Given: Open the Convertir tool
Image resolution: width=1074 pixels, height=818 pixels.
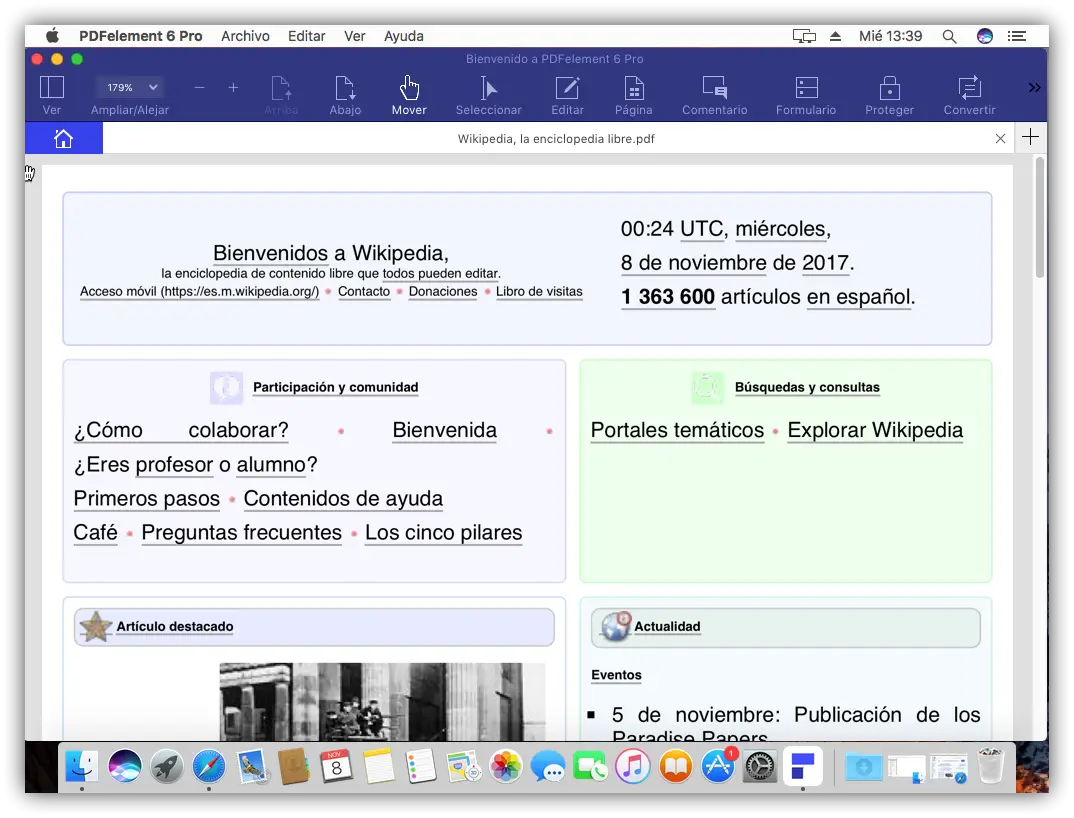Looking at the screenshot, I should click(x=969, y=88).
